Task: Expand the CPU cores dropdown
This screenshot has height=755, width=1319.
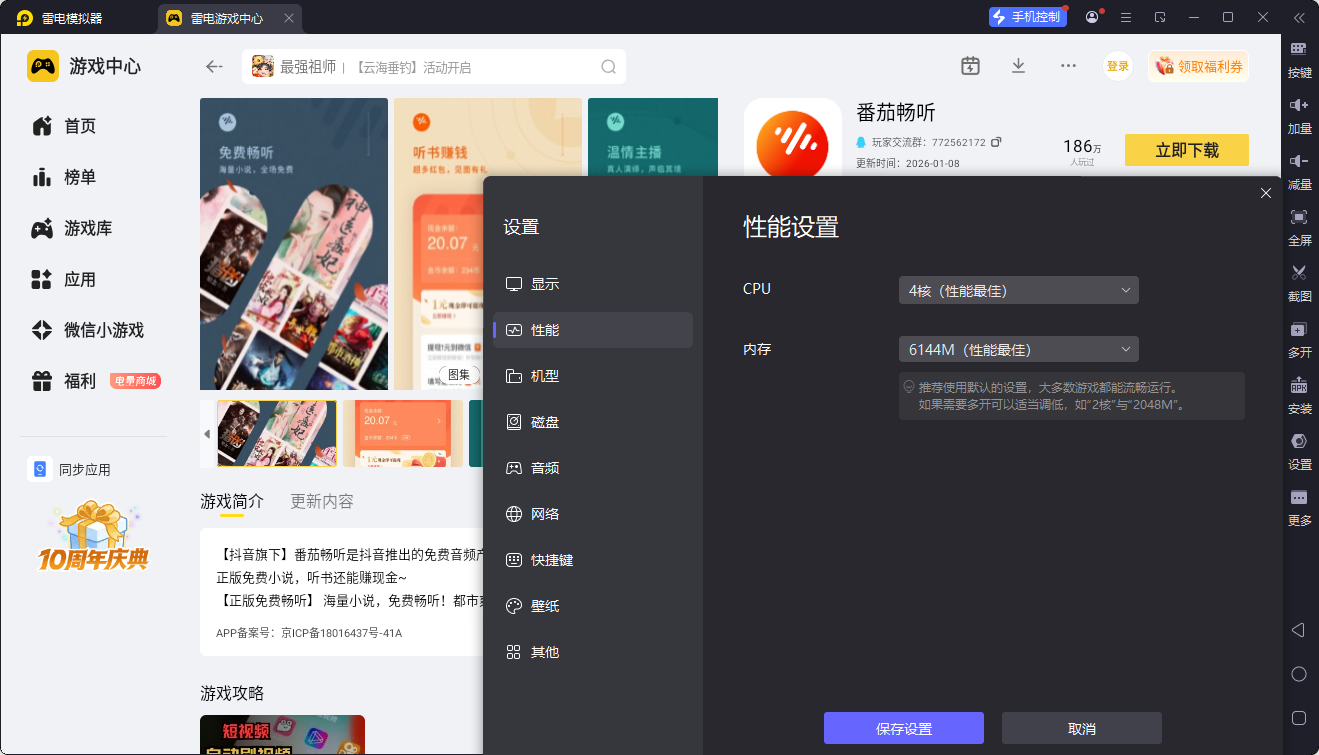Action: tap(1018, 290)
